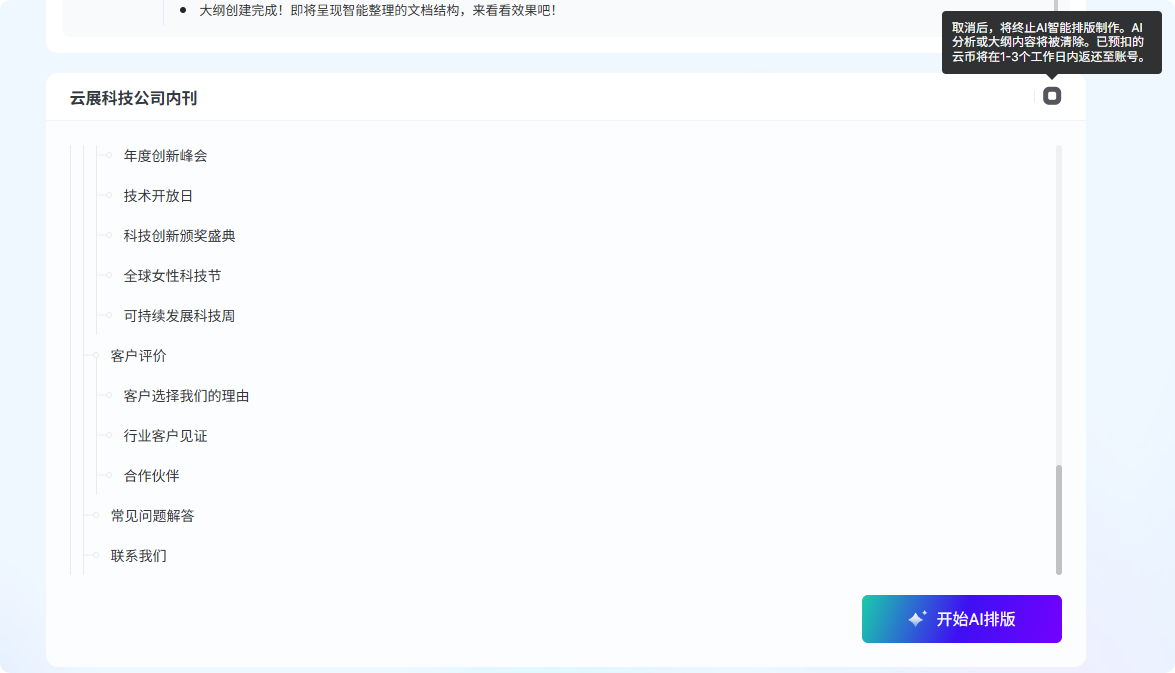Select the 年度创新峰会 outline item
1175x673 pixels.
[x=165, y=156]
